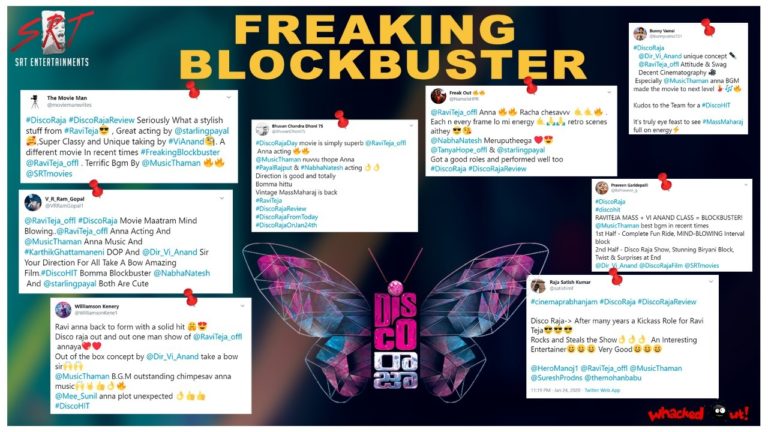
Task: Expand options chevron on Freak Out tweet
Action: [609, 92]
